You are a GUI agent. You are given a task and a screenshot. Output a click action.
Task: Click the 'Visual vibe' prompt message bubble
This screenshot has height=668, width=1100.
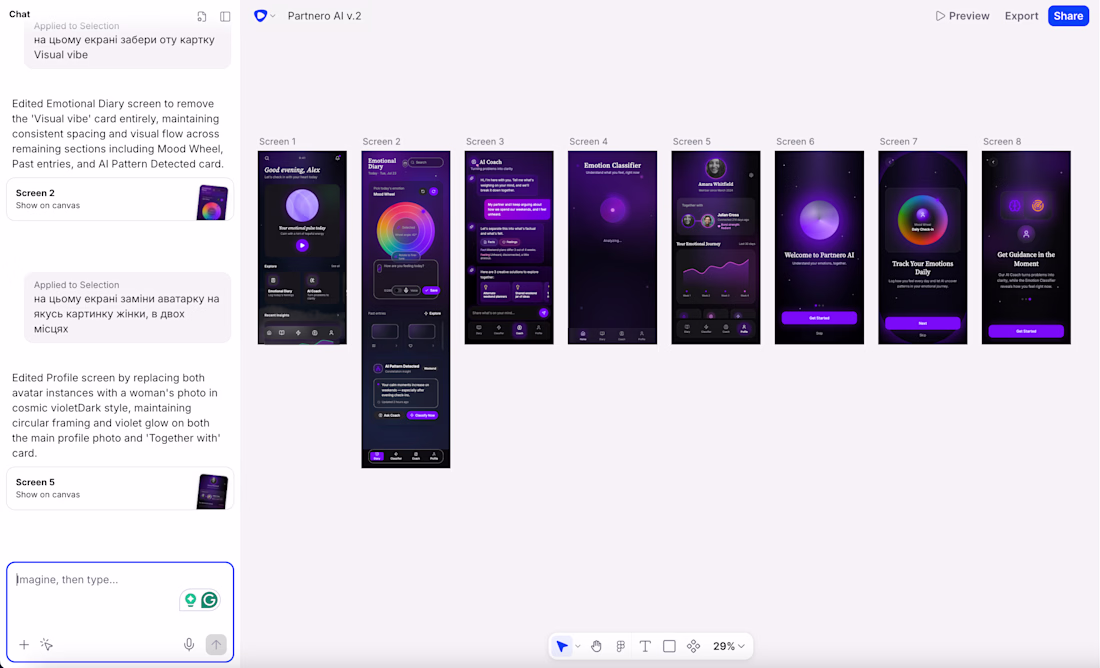[x=128, y=44]
